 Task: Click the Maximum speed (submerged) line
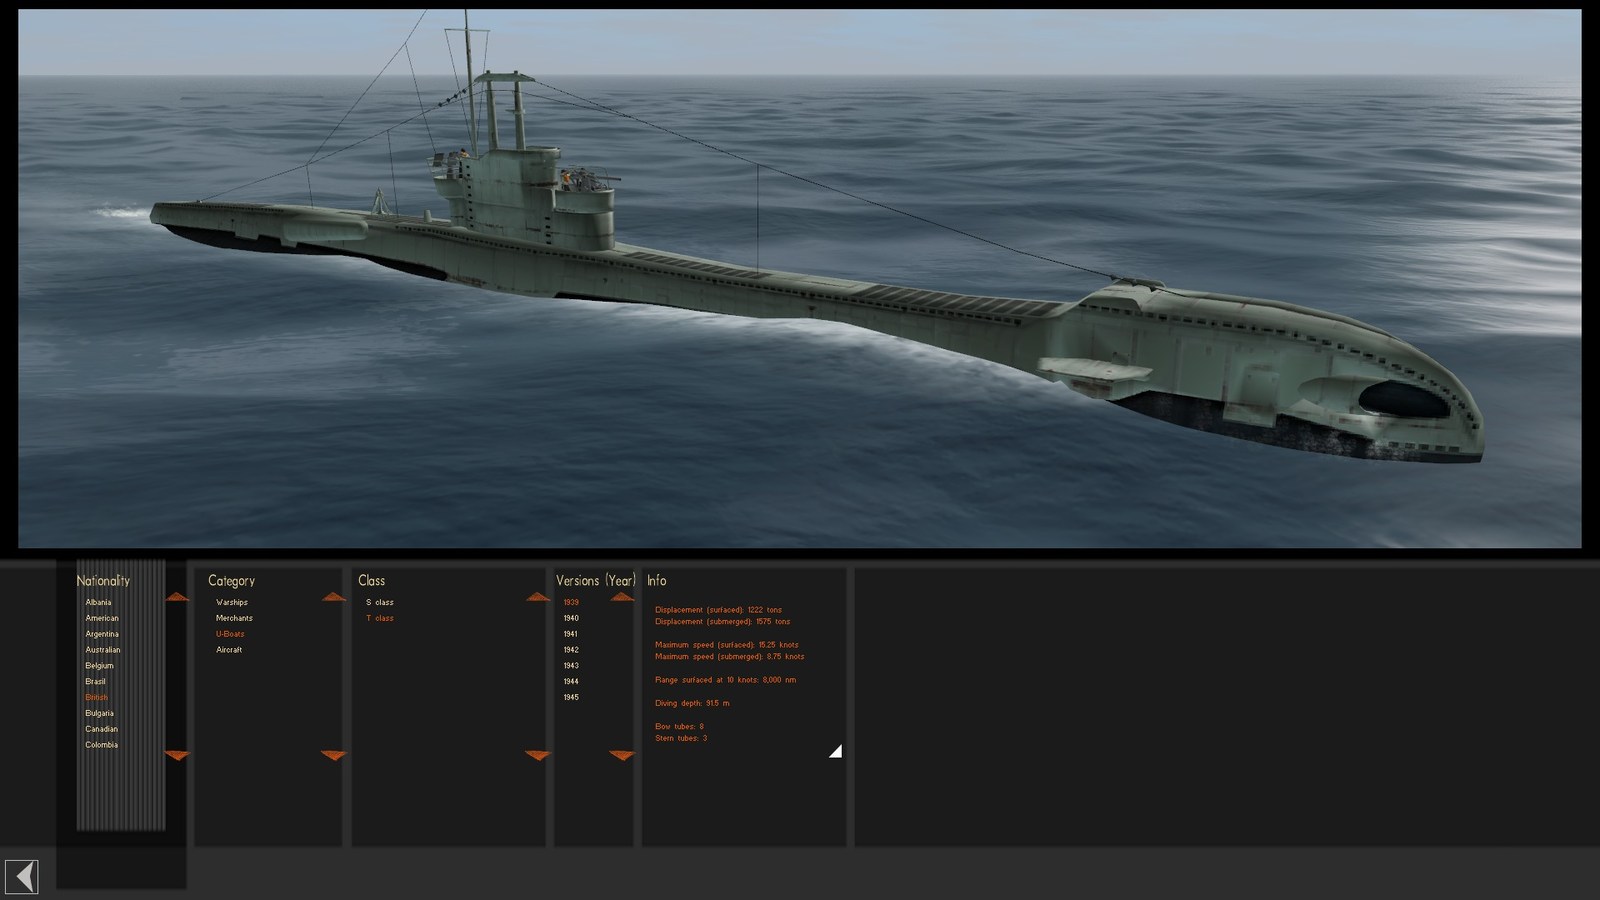(x=730, y=657)
